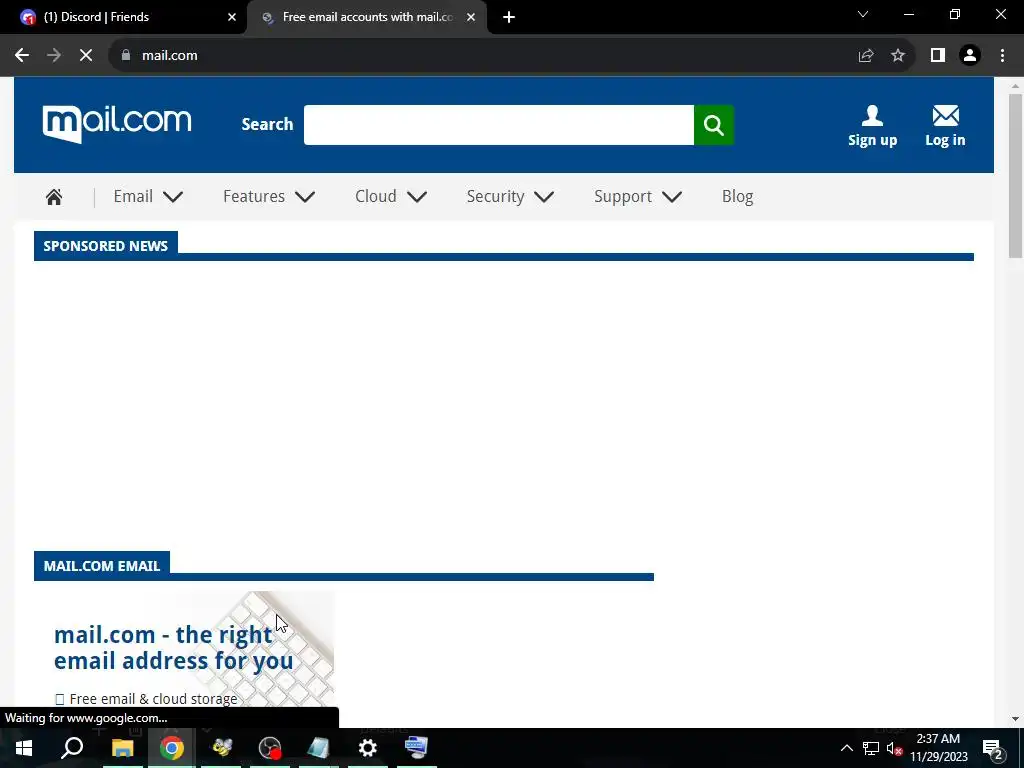The height and width of the screenshot is (768, 1024).
Task: Open the Chrome profile avatar icon
Action: [x=970, y=56]
